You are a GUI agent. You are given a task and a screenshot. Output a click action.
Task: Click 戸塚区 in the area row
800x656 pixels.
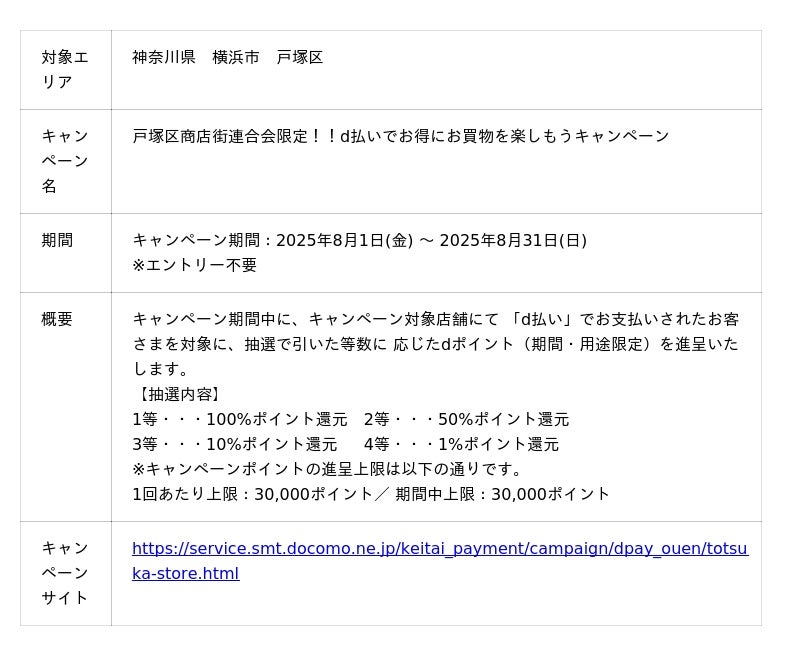300,58
